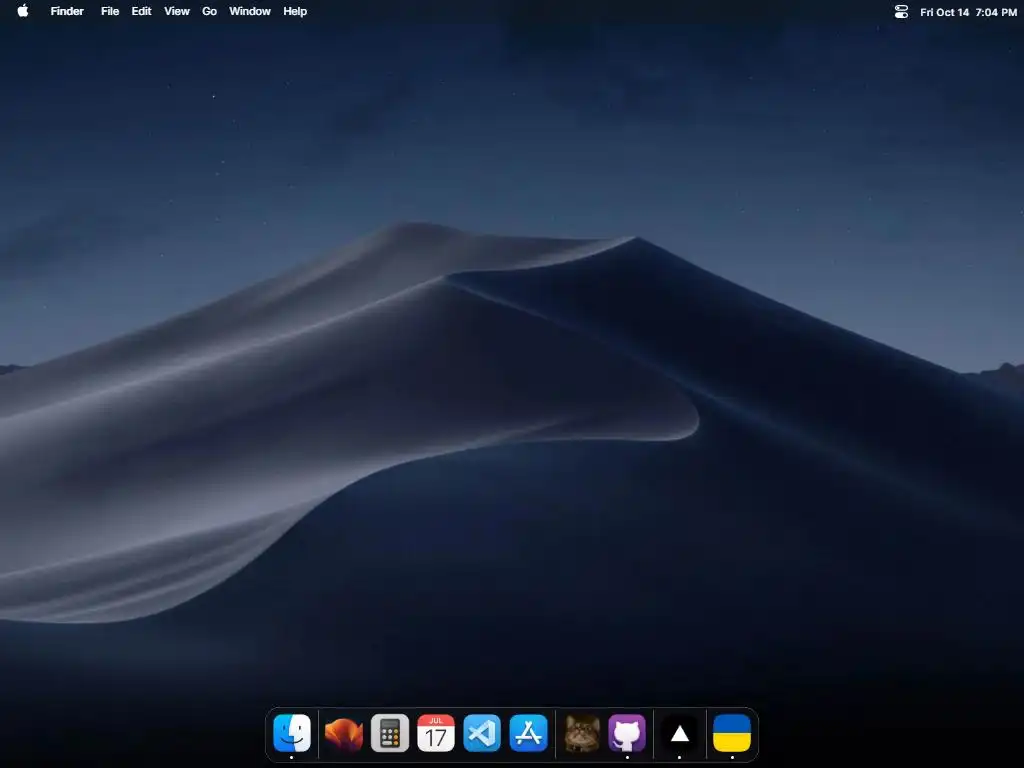Open the View menu

(x=176, y=11)
